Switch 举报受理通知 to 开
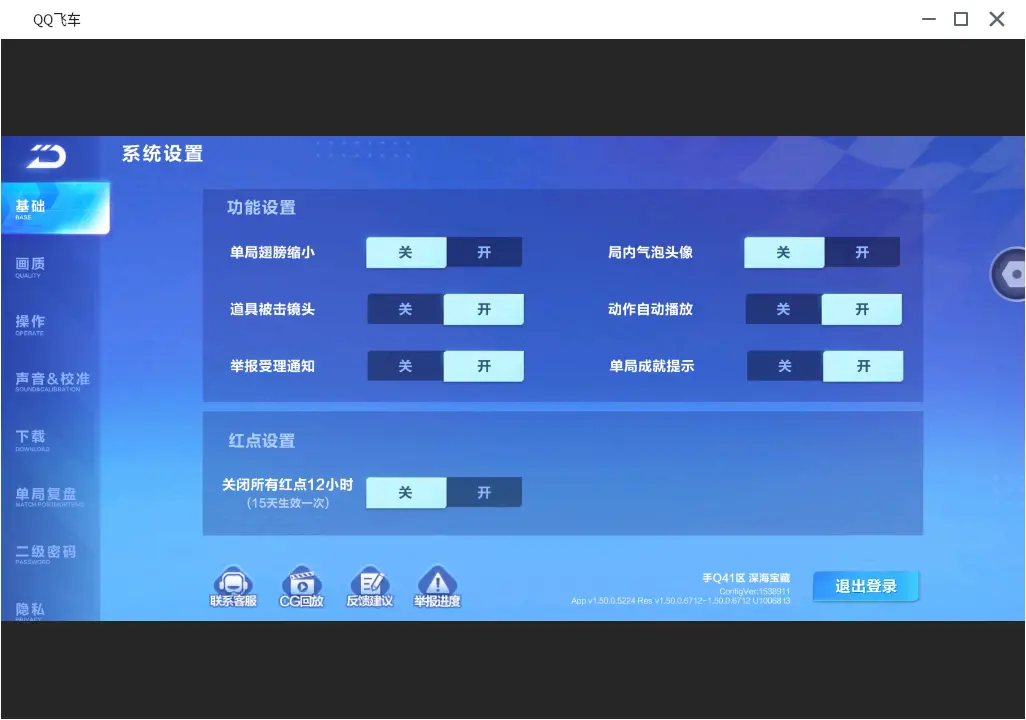The width and height of the screenshot is (1026, 720). pos(484,367)
